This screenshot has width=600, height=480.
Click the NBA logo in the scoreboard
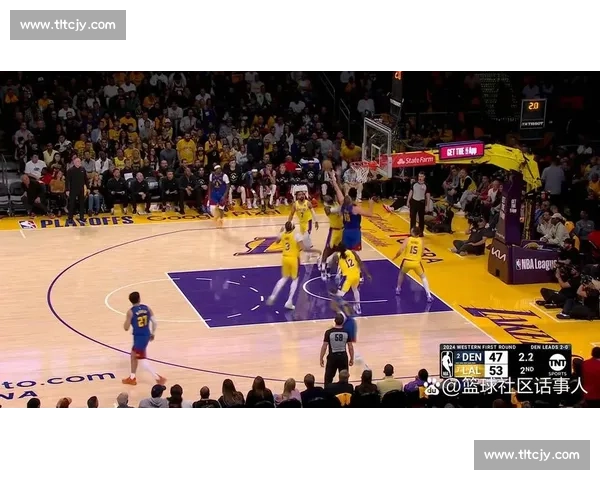pyautogui.click(x=447, y=364)
